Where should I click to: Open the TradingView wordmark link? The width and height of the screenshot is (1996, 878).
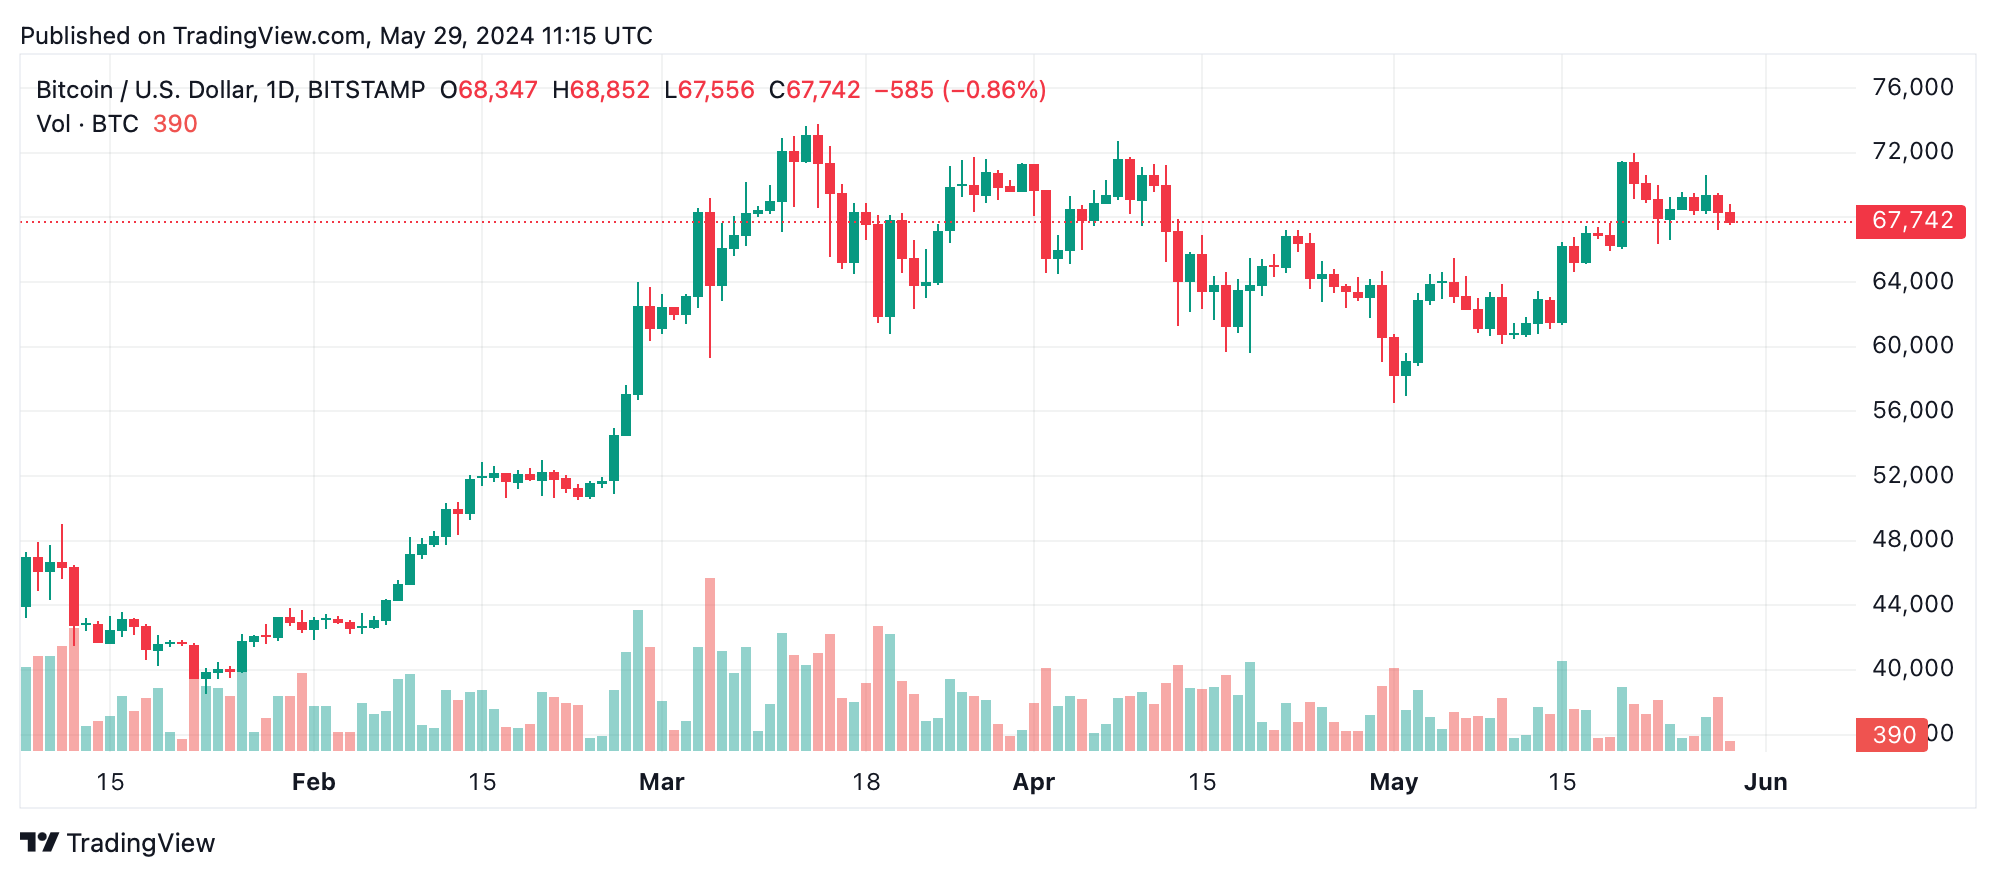coord(141,843)
